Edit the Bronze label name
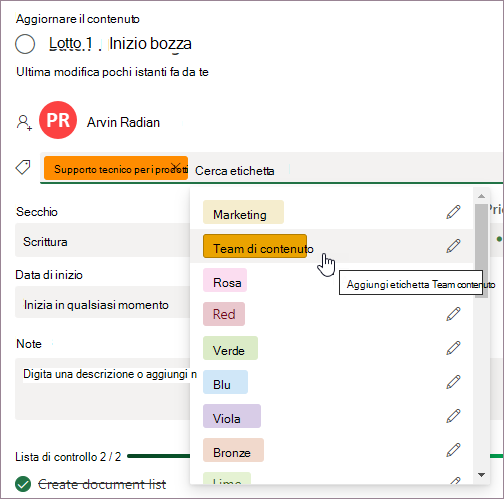504x499 pixels. 453,450
